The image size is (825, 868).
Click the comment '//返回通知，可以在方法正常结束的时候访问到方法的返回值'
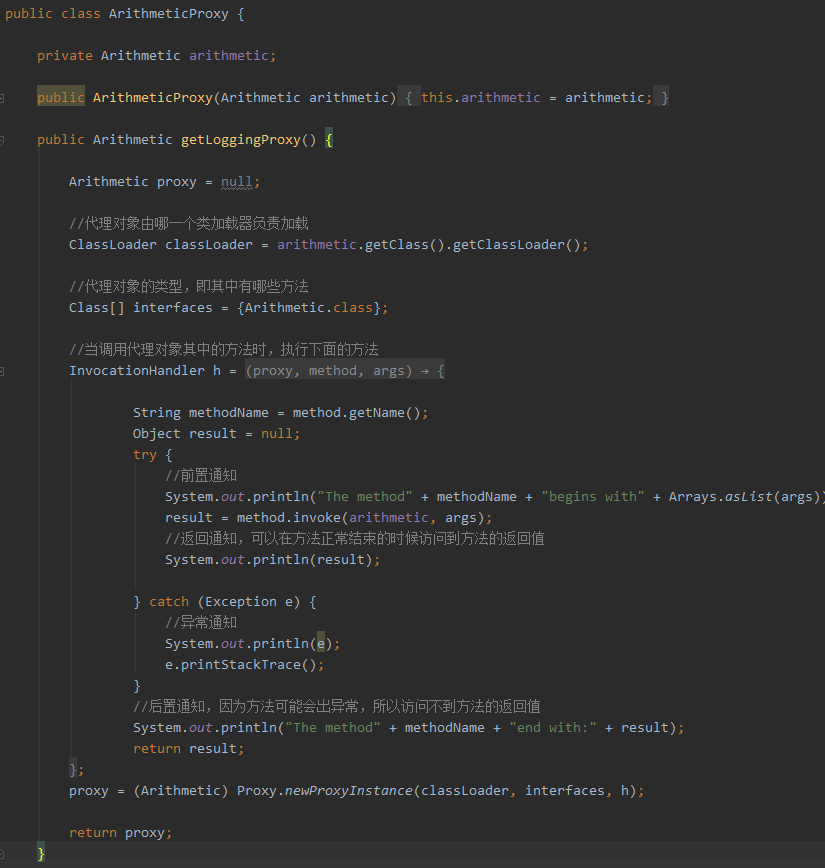pos(354,539)
